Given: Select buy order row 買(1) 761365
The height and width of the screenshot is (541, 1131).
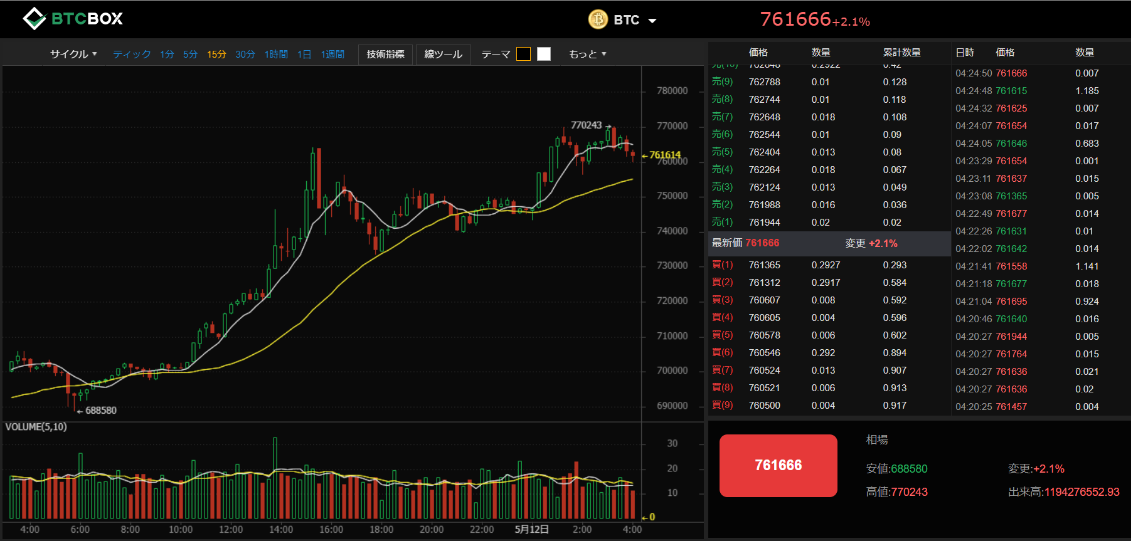Looking at the screenshot, I should click(829, 265).
